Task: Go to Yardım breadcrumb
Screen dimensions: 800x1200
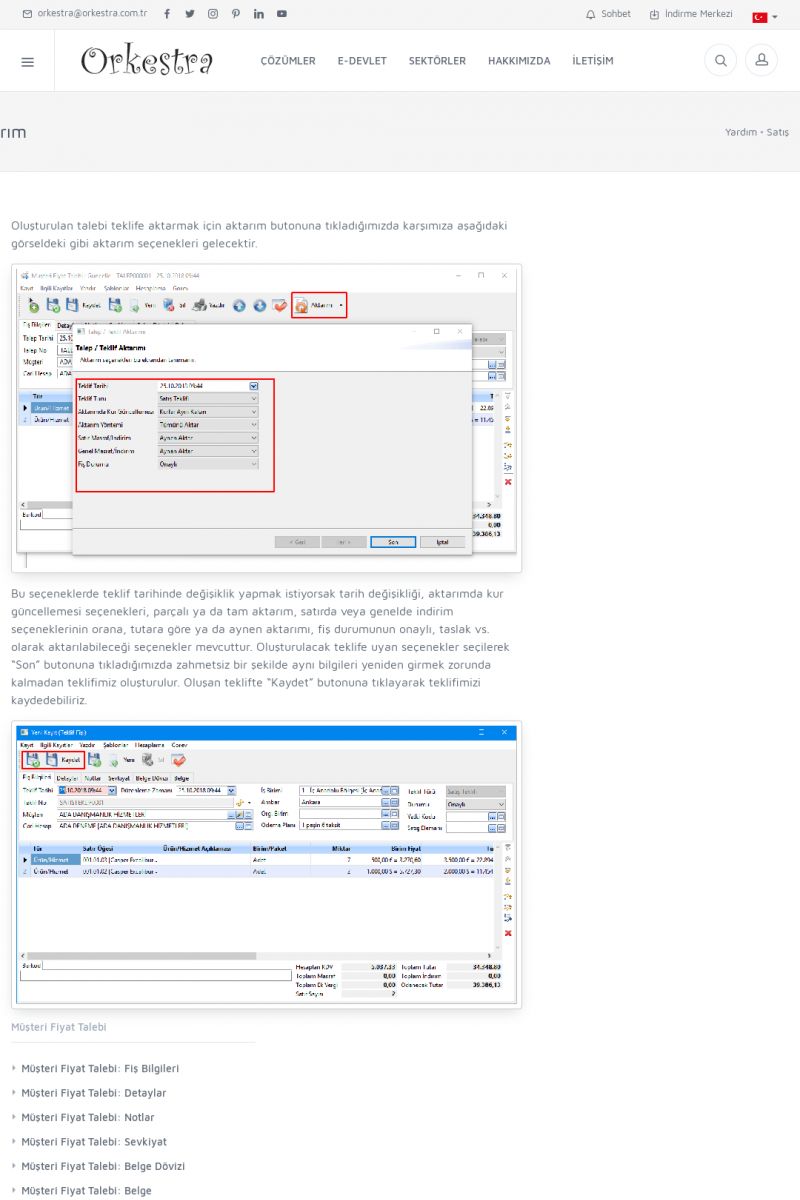Action: click(x=741, y=132)
